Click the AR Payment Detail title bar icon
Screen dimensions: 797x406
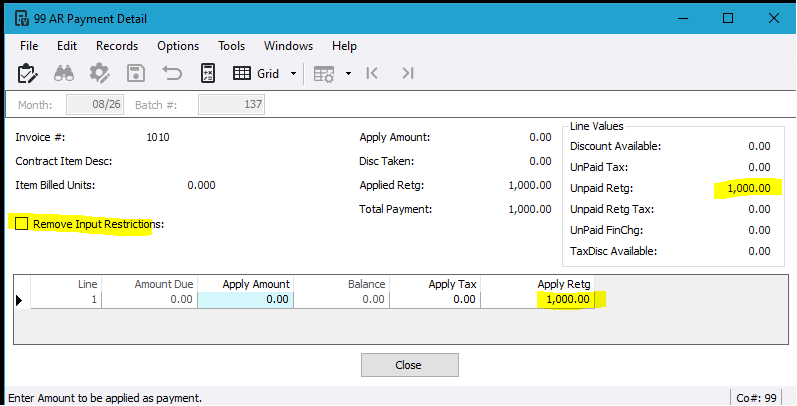point(21,18)
